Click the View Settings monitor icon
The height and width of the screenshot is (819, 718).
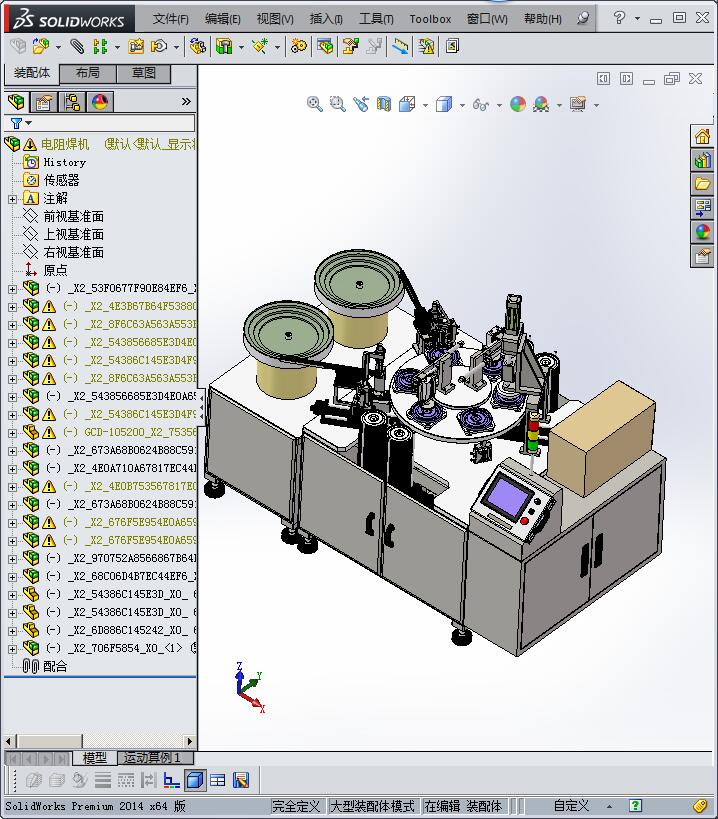point(578,104)
